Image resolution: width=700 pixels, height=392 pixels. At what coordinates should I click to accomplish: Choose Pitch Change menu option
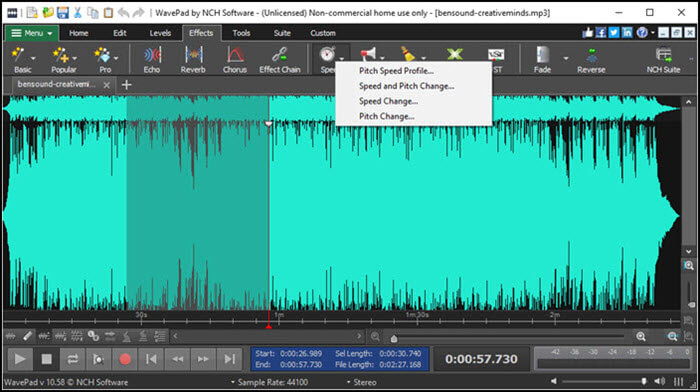click(x=387, y=116)
